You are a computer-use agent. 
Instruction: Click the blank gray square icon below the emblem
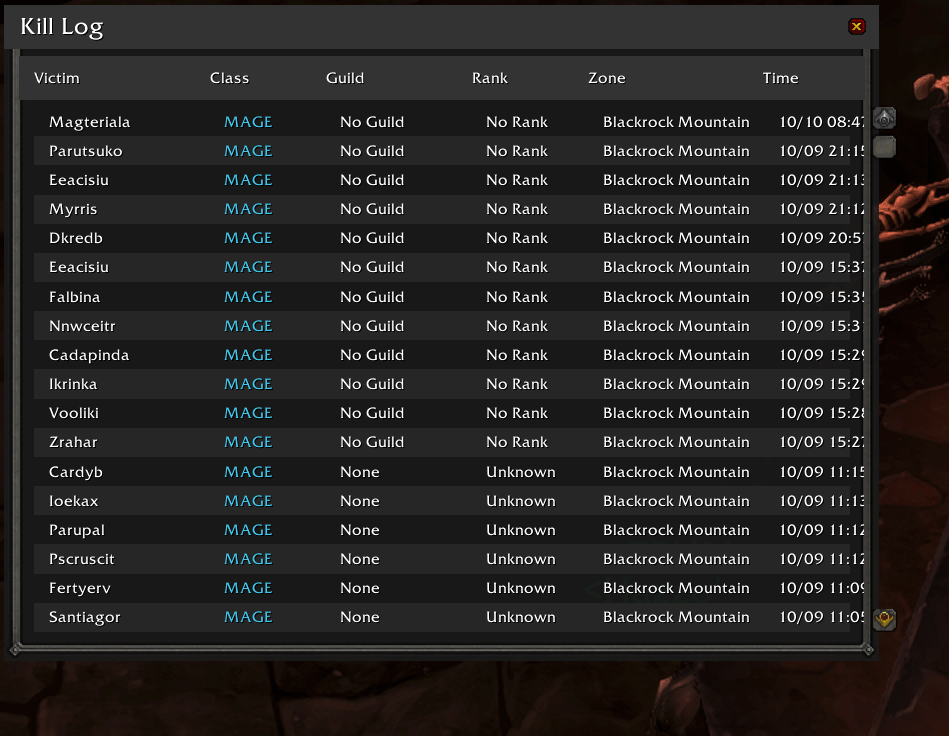pos(884,146)
